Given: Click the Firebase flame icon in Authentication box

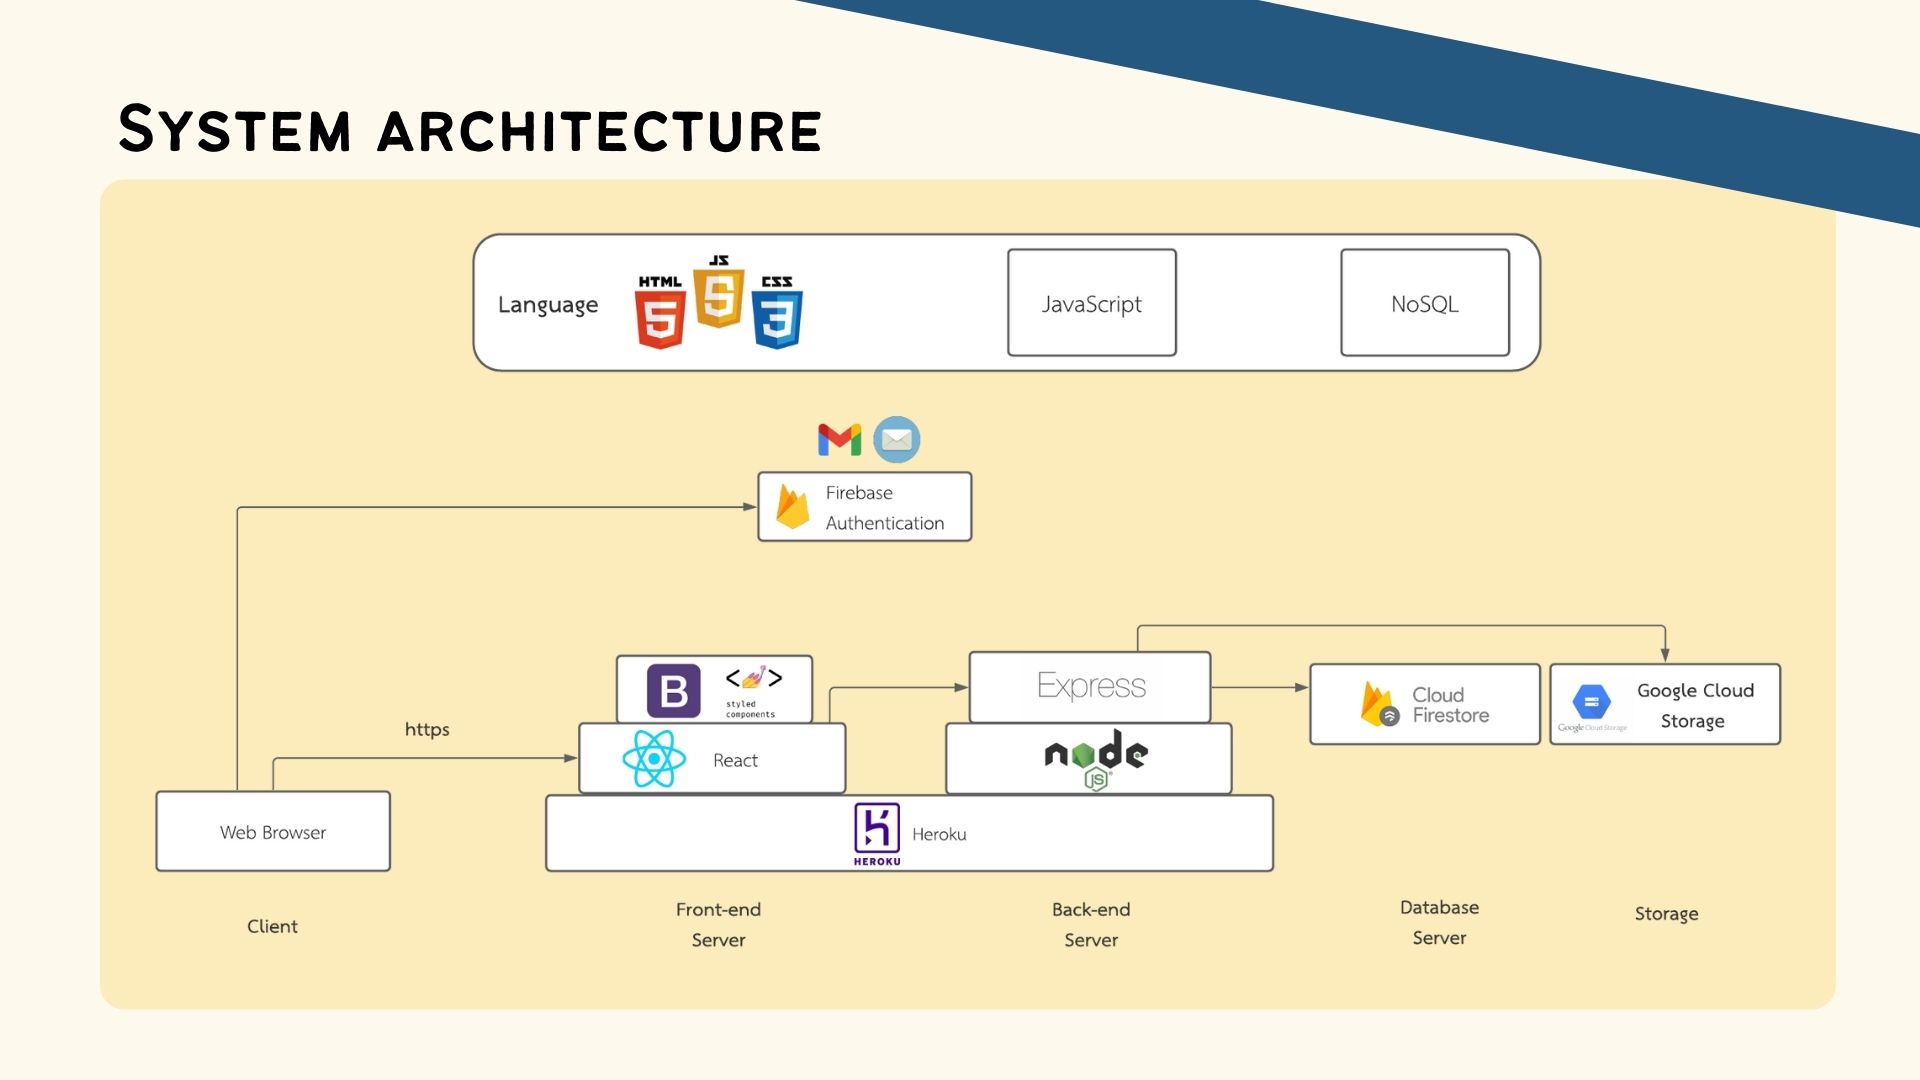Looking at the screenshot, I should click(792, 507).
